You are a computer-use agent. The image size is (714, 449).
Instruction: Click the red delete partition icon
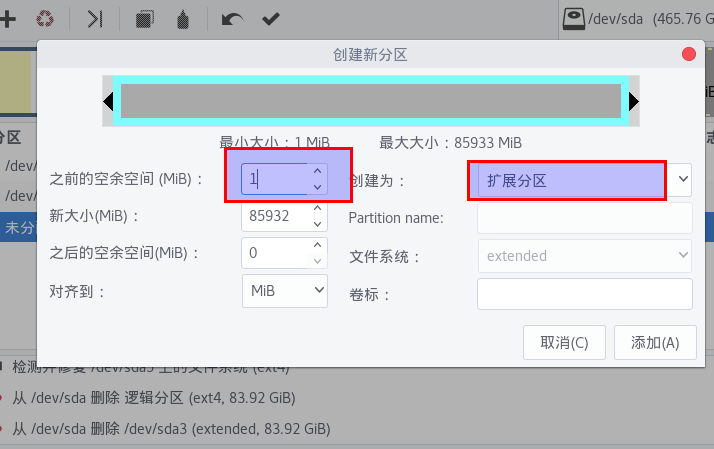point(45,19)
